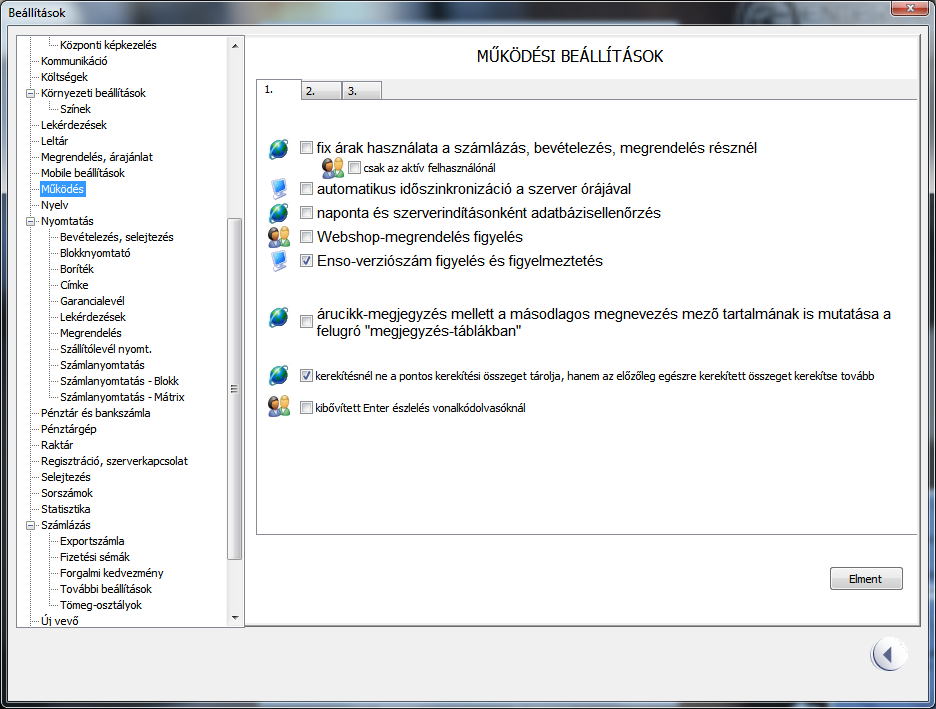This screenshot has width=936, height=709.
Task: Enable kibővített Enter észlelés vonalkódolvasóknál
Action: 306,408
